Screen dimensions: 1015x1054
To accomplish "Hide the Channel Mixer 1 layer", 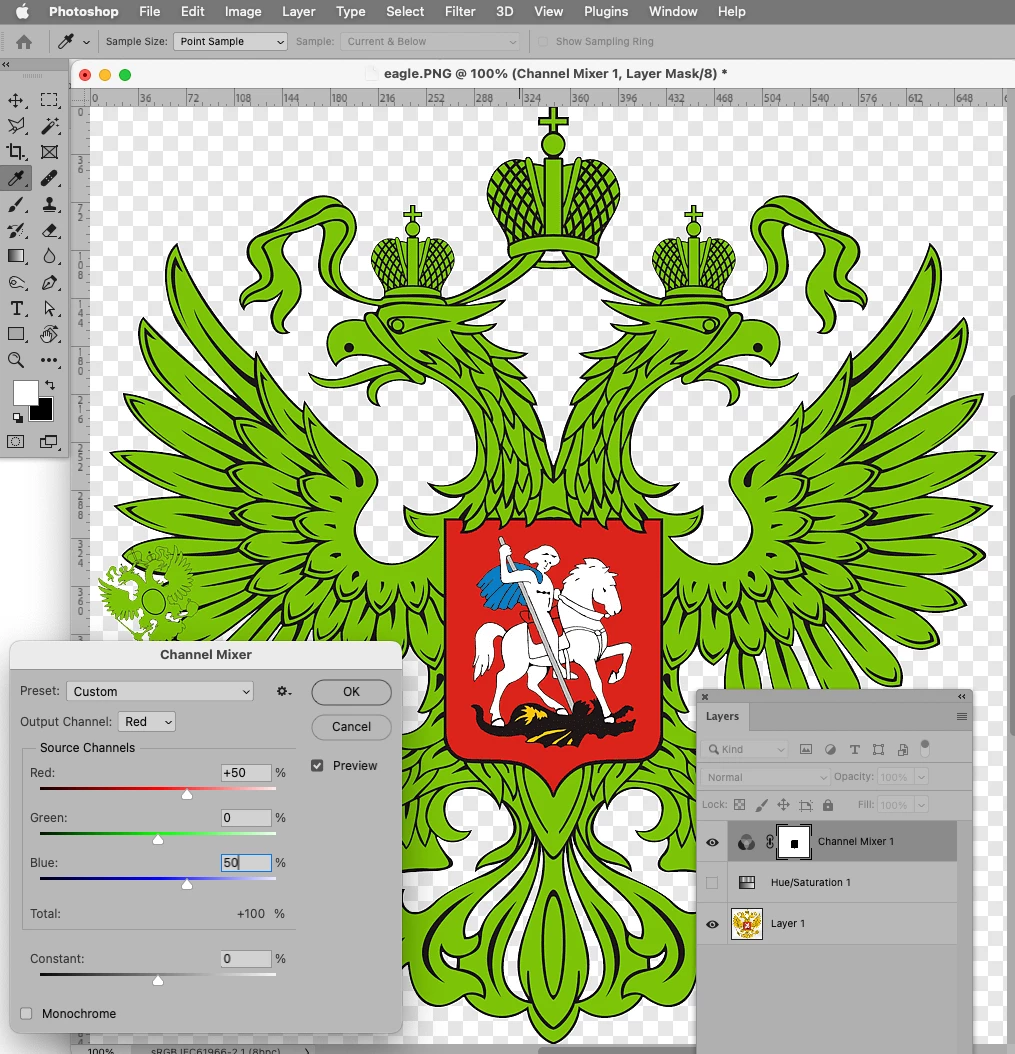I will coord(713,842).
